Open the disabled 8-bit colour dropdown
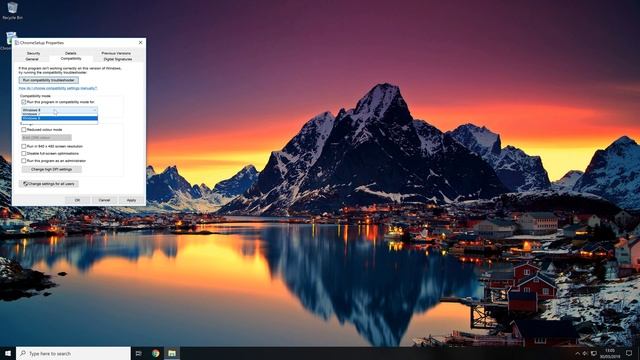The width and height of the screenshot is (640, 360). (47, 138)
